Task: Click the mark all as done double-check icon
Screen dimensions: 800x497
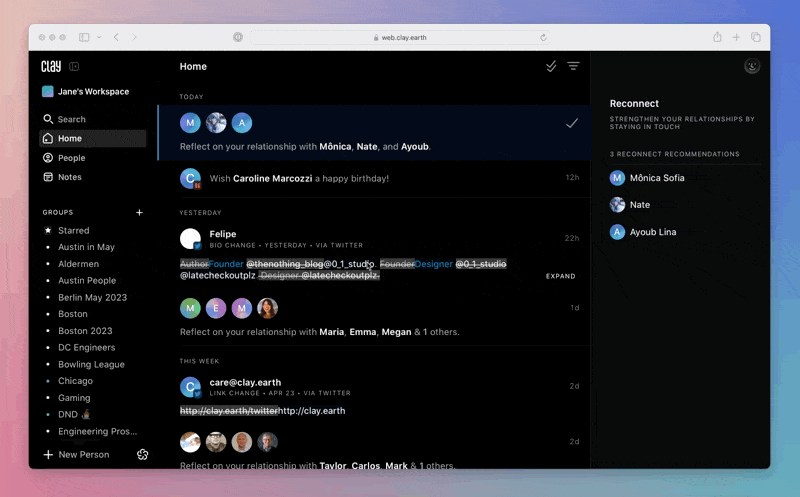Action: click(551, 67)
